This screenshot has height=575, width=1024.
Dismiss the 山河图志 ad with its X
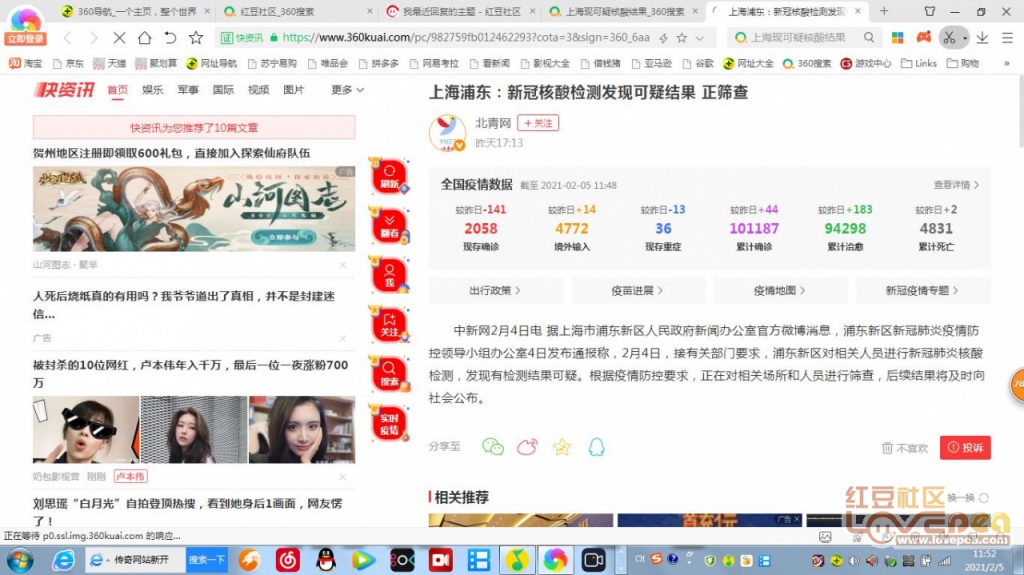coord(343,265)
